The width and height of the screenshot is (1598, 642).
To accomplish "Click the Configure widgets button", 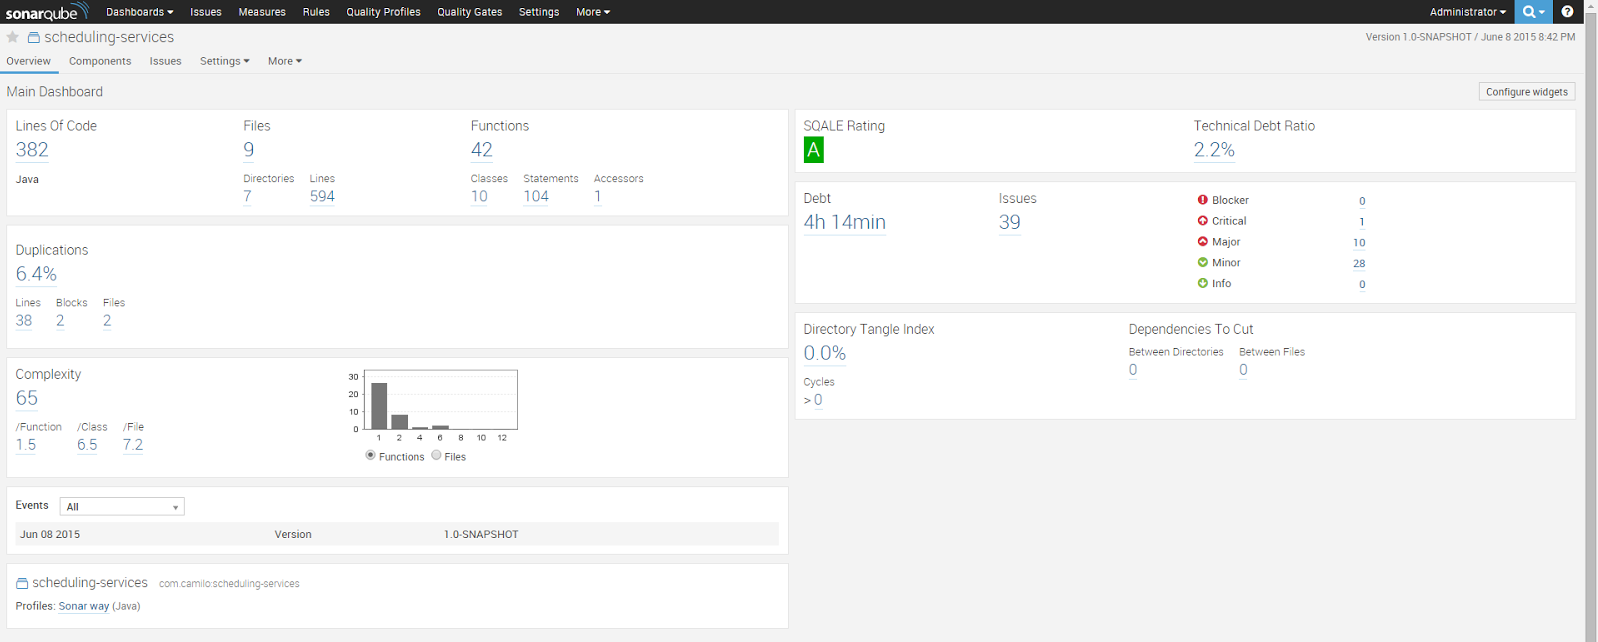I will pyautogui.click(x=1526, y=92).
